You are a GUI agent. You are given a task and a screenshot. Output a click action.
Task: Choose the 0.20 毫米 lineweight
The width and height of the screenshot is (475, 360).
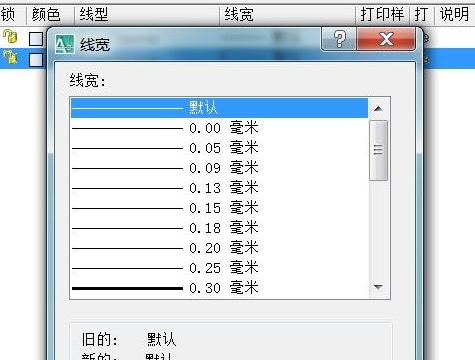click(219, 248)
